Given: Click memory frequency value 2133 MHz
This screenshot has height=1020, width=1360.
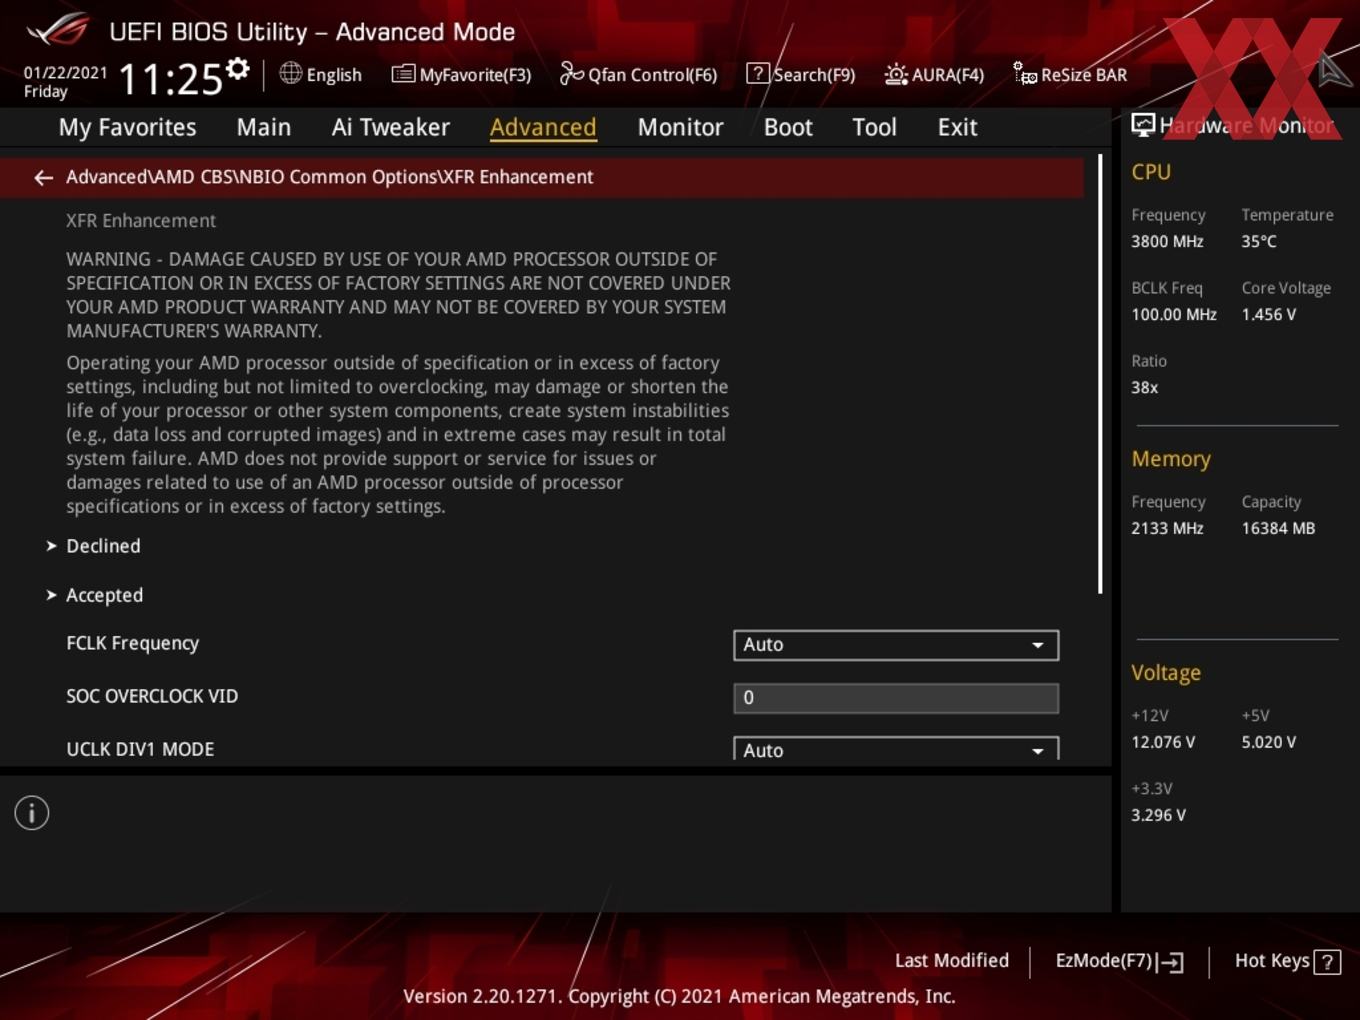Looking at the screenshot, I should pos(1167,528).
